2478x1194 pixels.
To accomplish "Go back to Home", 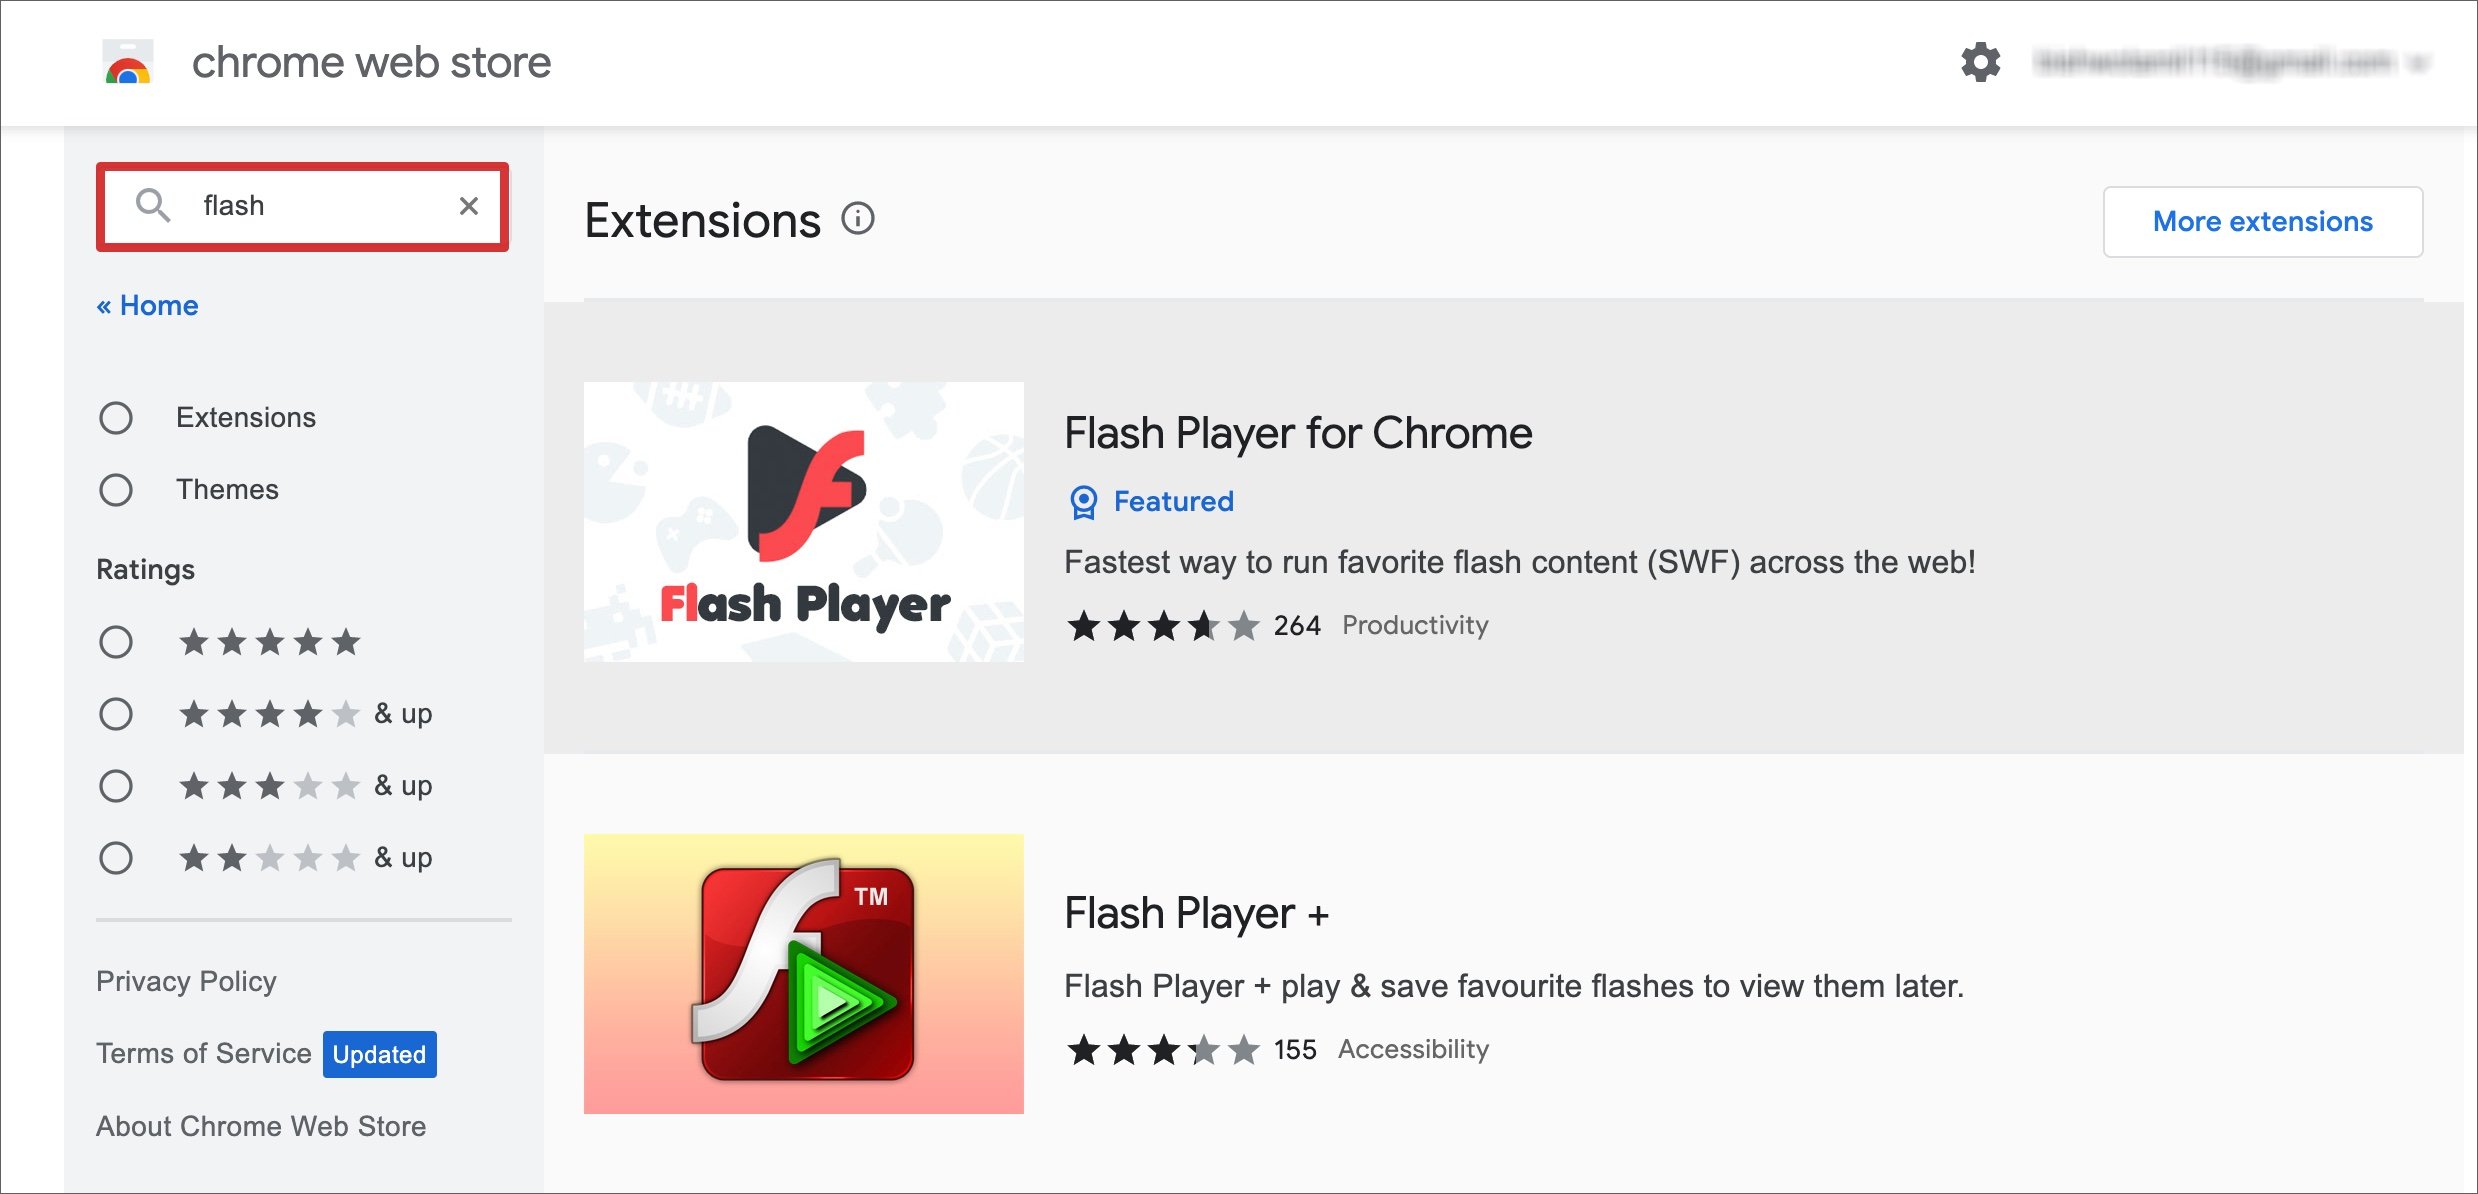I will 147,304.
